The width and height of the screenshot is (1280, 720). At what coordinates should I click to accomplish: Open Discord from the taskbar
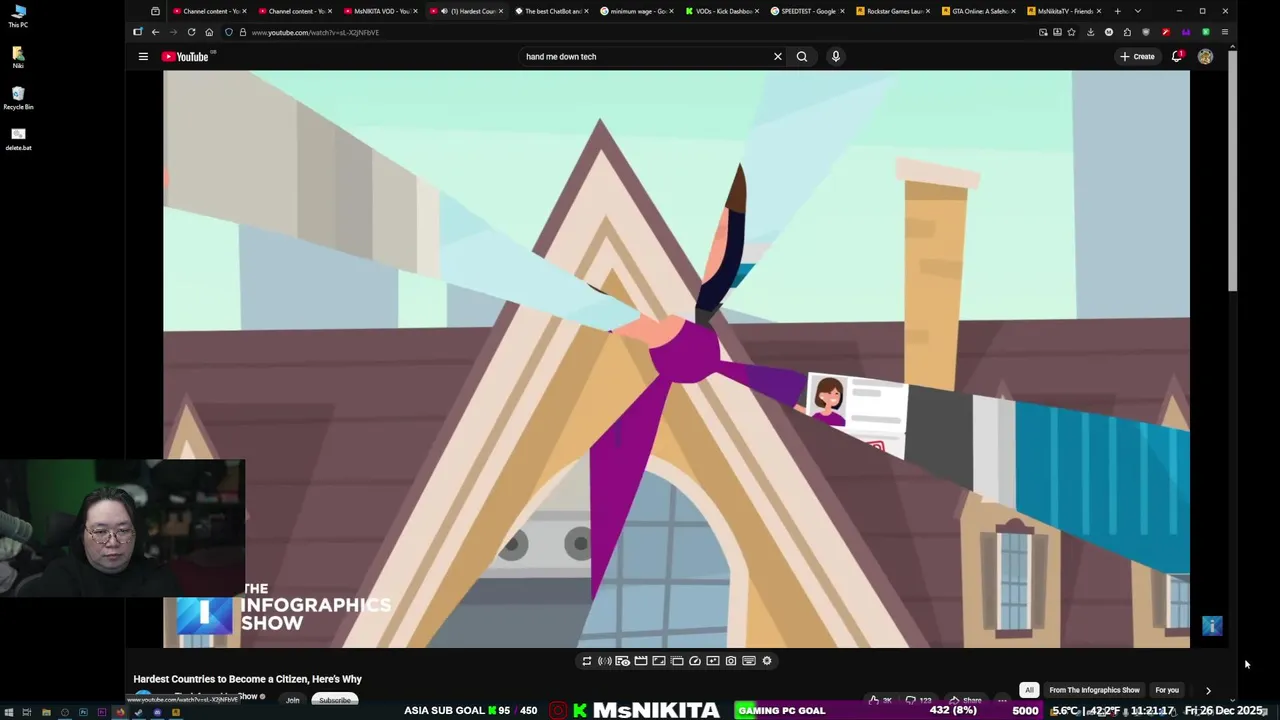pyautogui.click(x=157, y=712)
